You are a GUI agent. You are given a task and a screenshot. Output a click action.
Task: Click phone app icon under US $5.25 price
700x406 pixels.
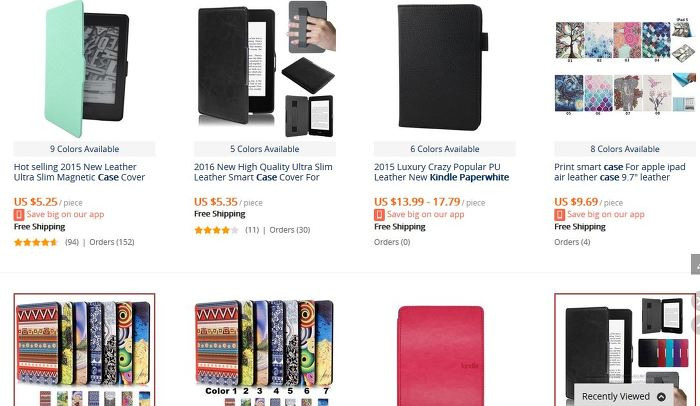pos(19,215)
